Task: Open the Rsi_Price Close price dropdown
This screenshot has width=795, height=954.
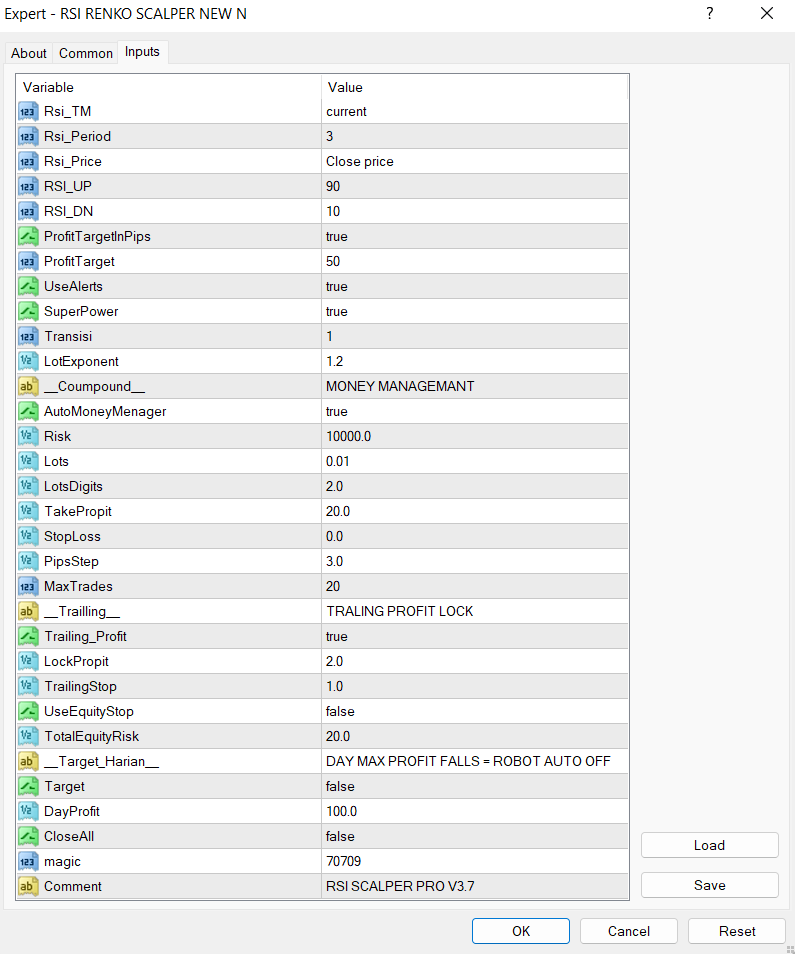Action: click(x=360, y=161)
